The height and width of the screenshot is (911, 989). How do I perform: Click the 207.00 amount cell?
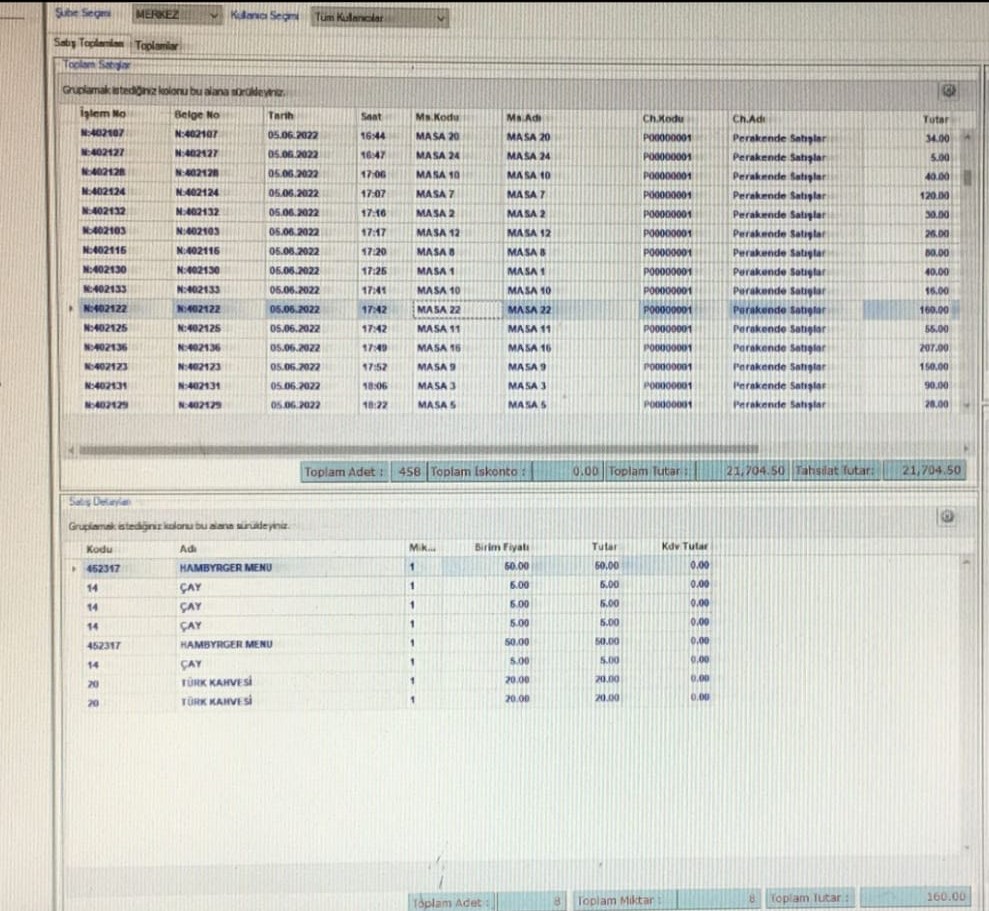coord(933,348)
